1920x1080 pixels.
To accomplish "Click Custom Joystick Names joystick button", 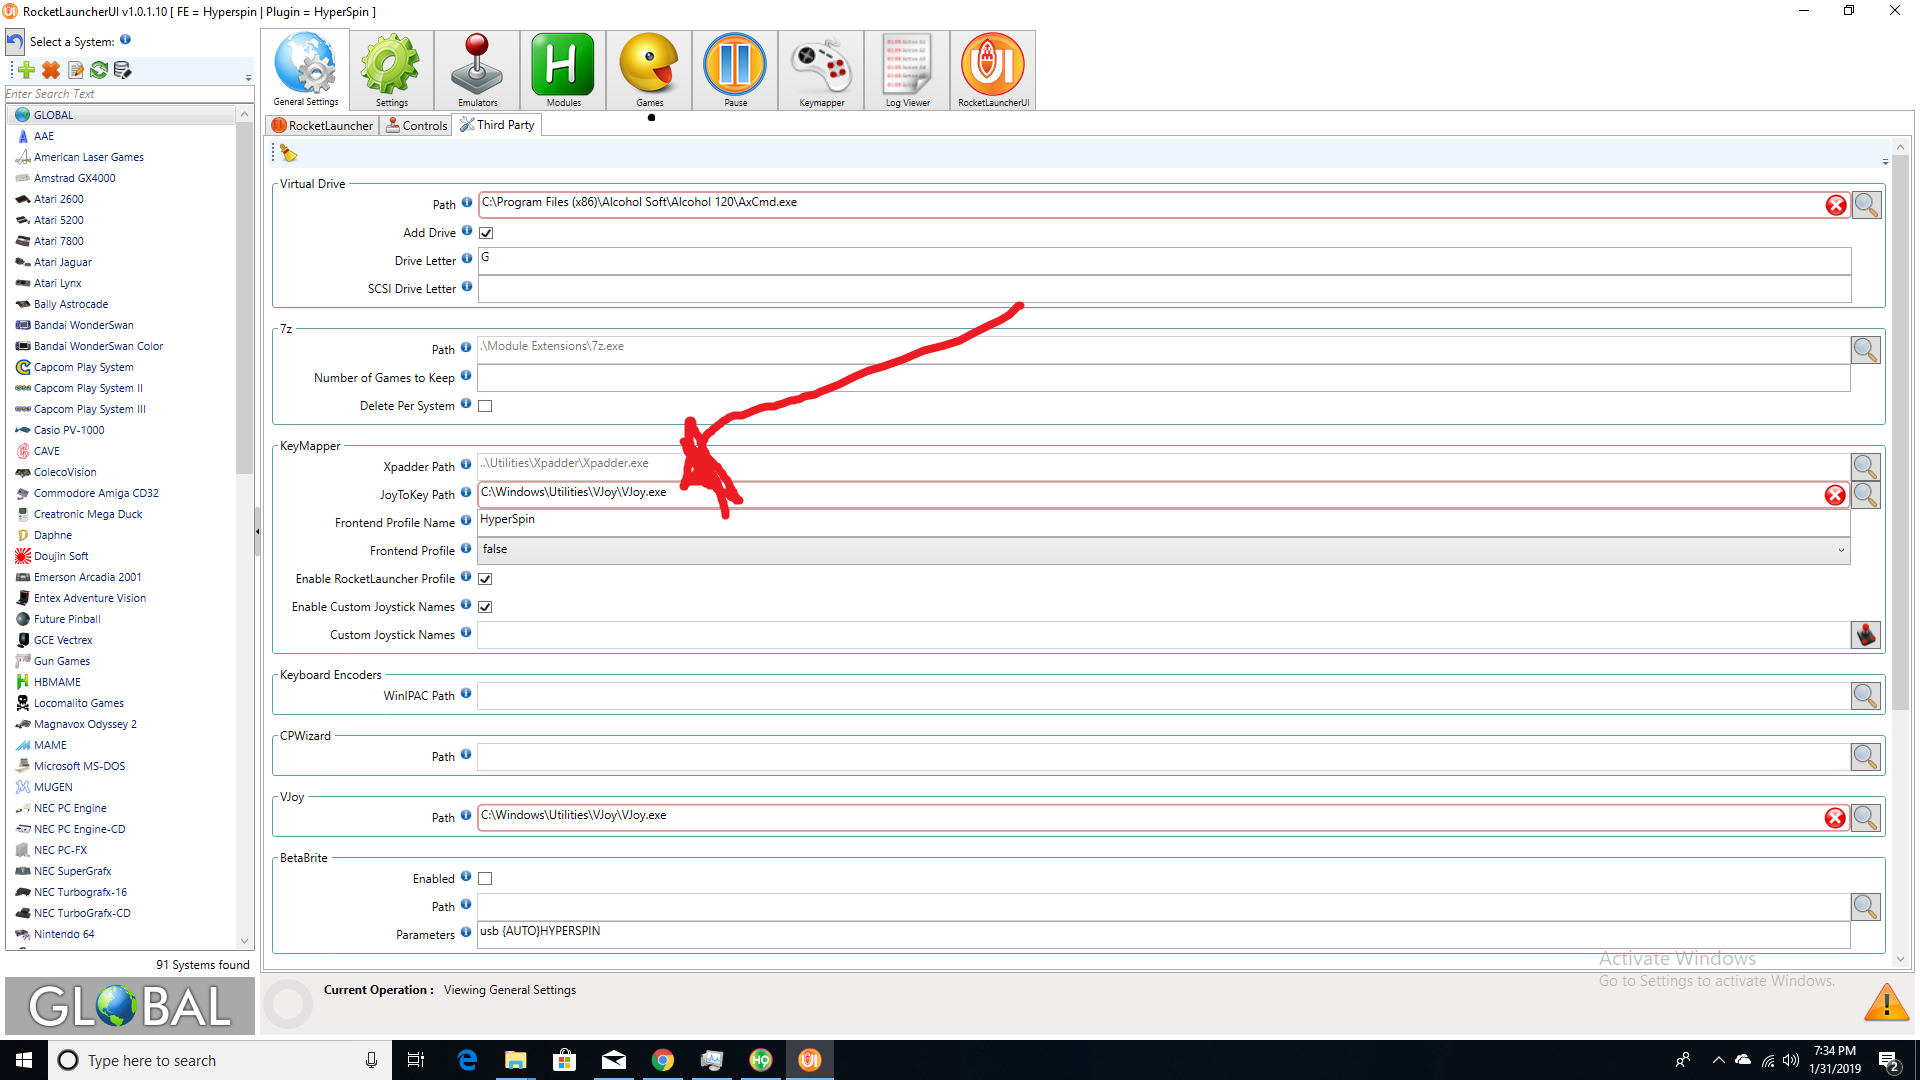I will pyautogui.click(x=1865, y=635).
